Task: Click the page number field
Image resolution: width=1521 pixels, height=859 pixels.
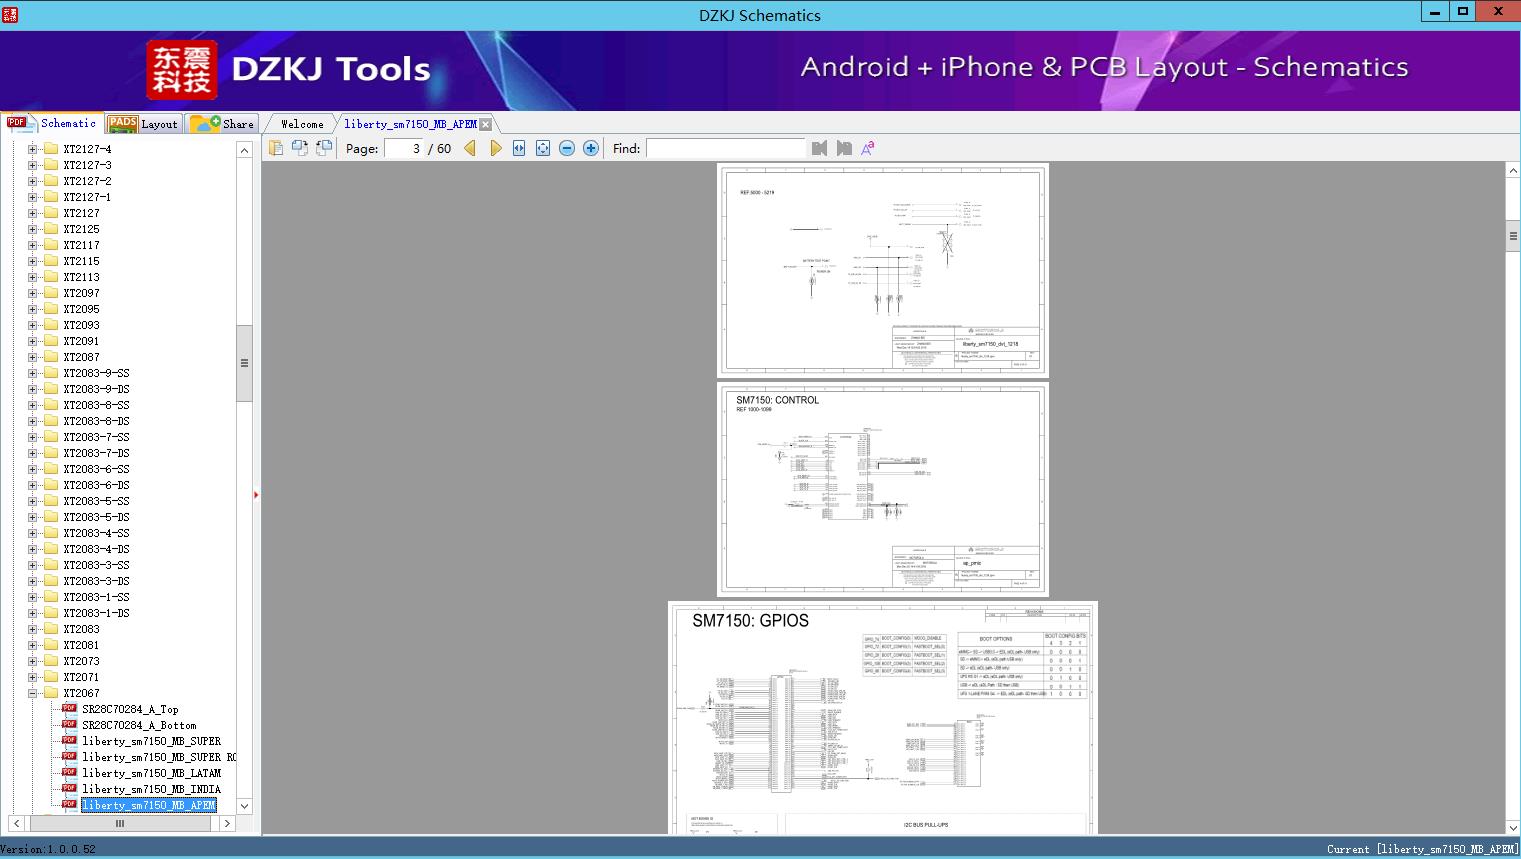Action: (x=404, y=148)
